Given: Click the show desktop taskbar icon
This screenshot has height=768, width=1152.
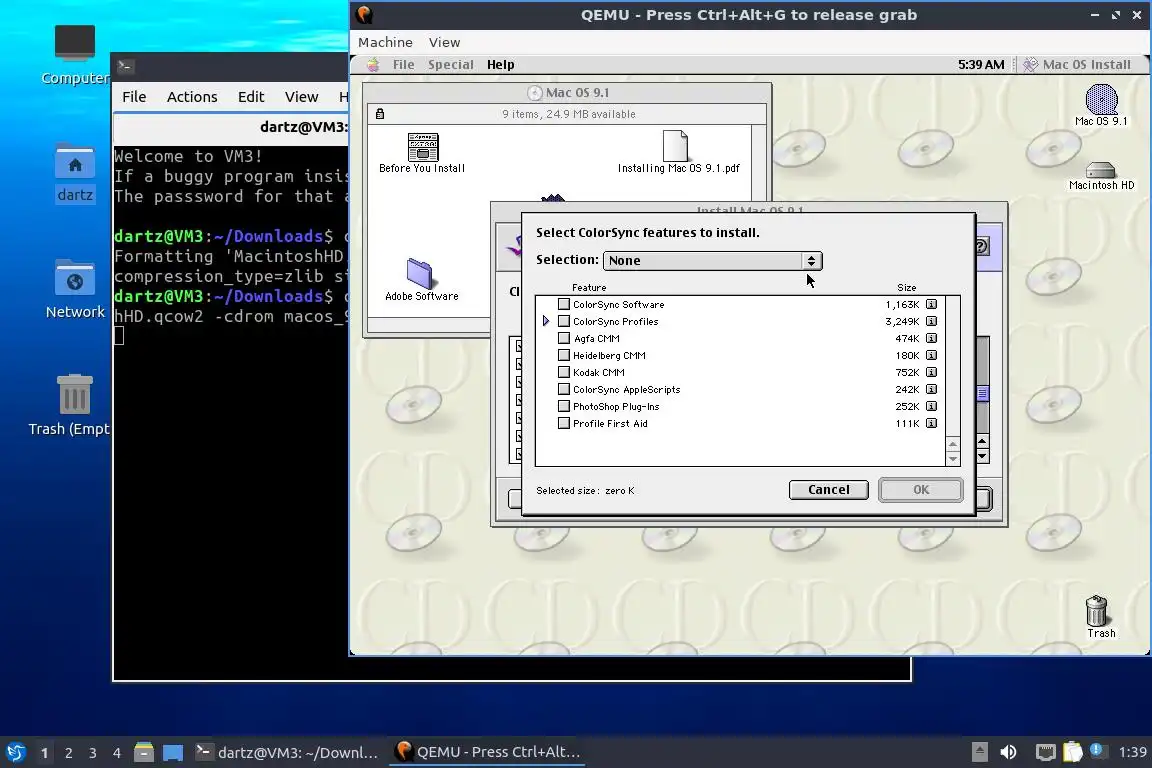Looking at the screenshot, I should click(x=173, y=752).
